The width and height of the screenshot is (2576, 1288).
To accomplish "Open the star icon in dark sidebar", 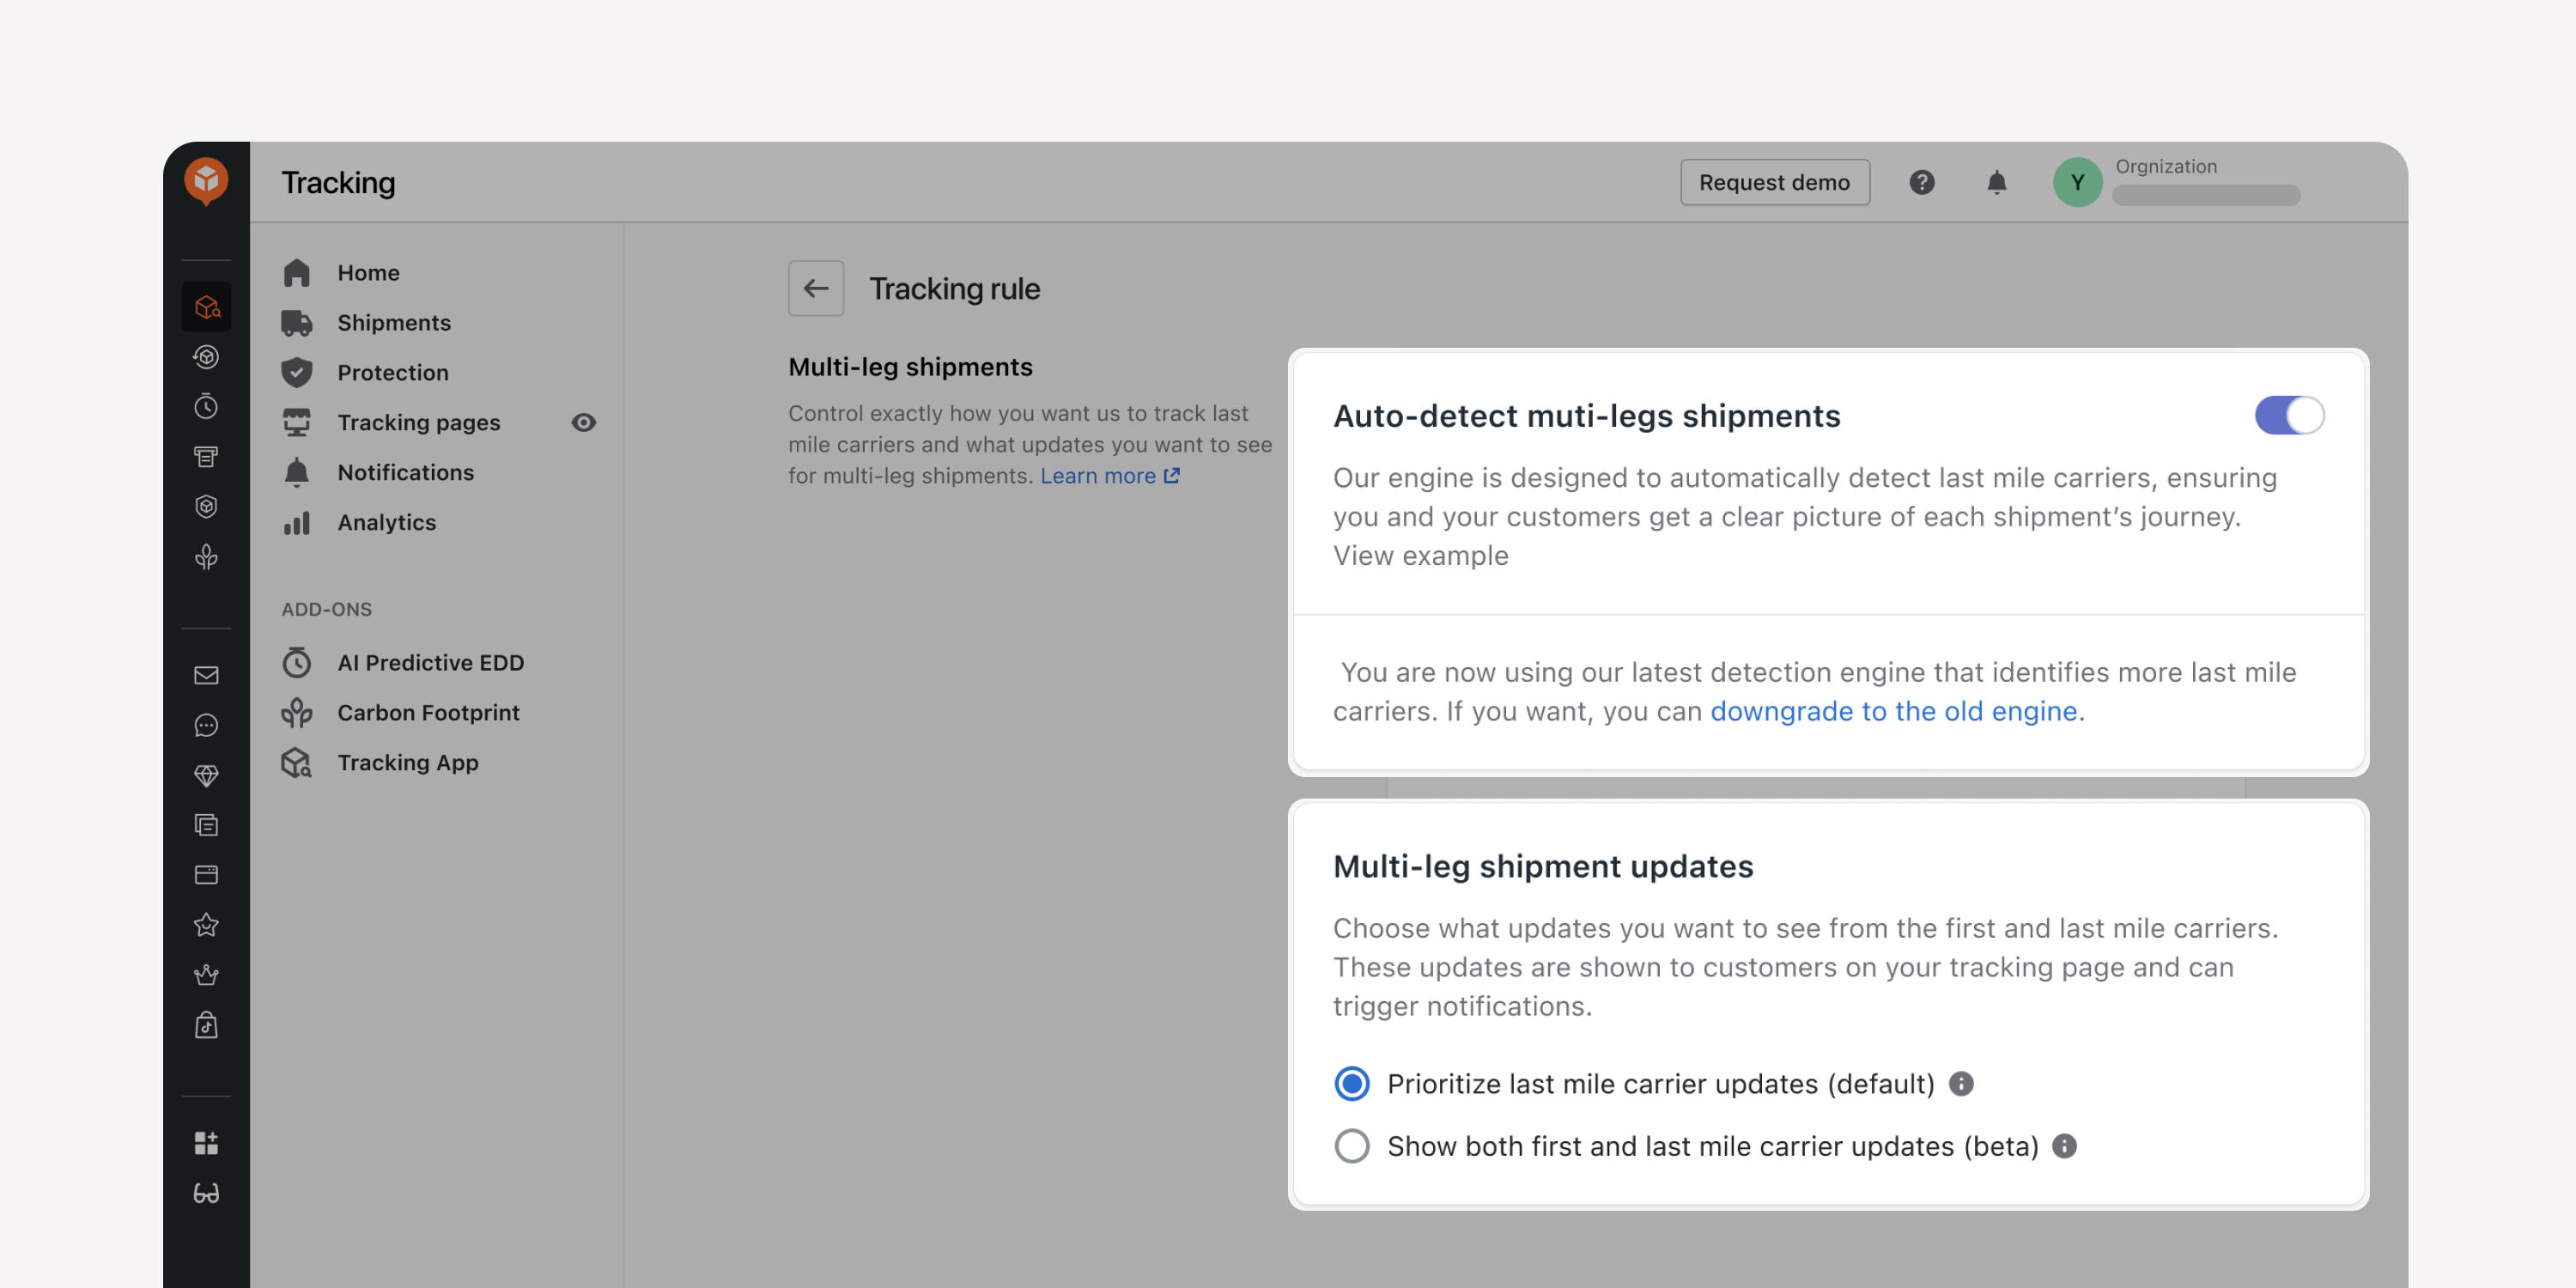I will (x=206, y=925).
